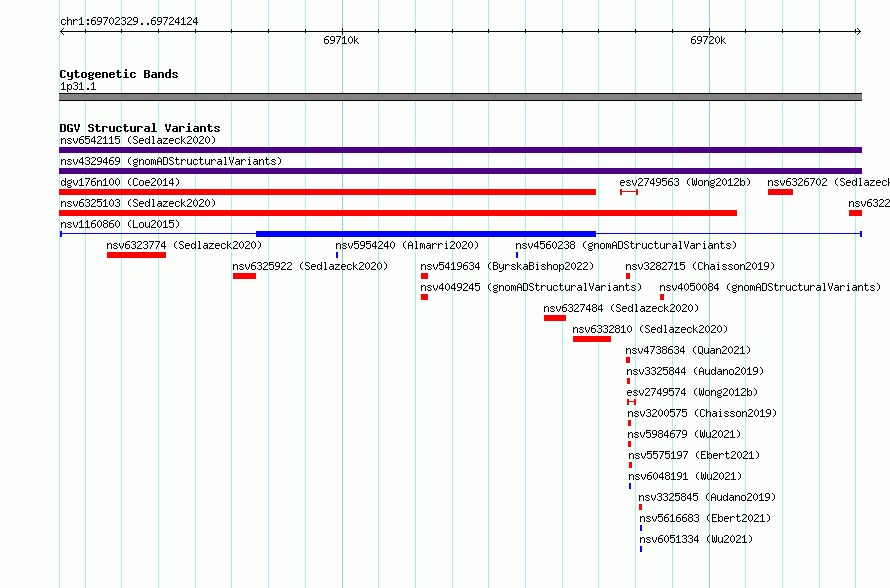The image size is (890, 588).
Task: Click the nsv6325922 (Sedlazeck2020) label
Action: click(310, 266)
